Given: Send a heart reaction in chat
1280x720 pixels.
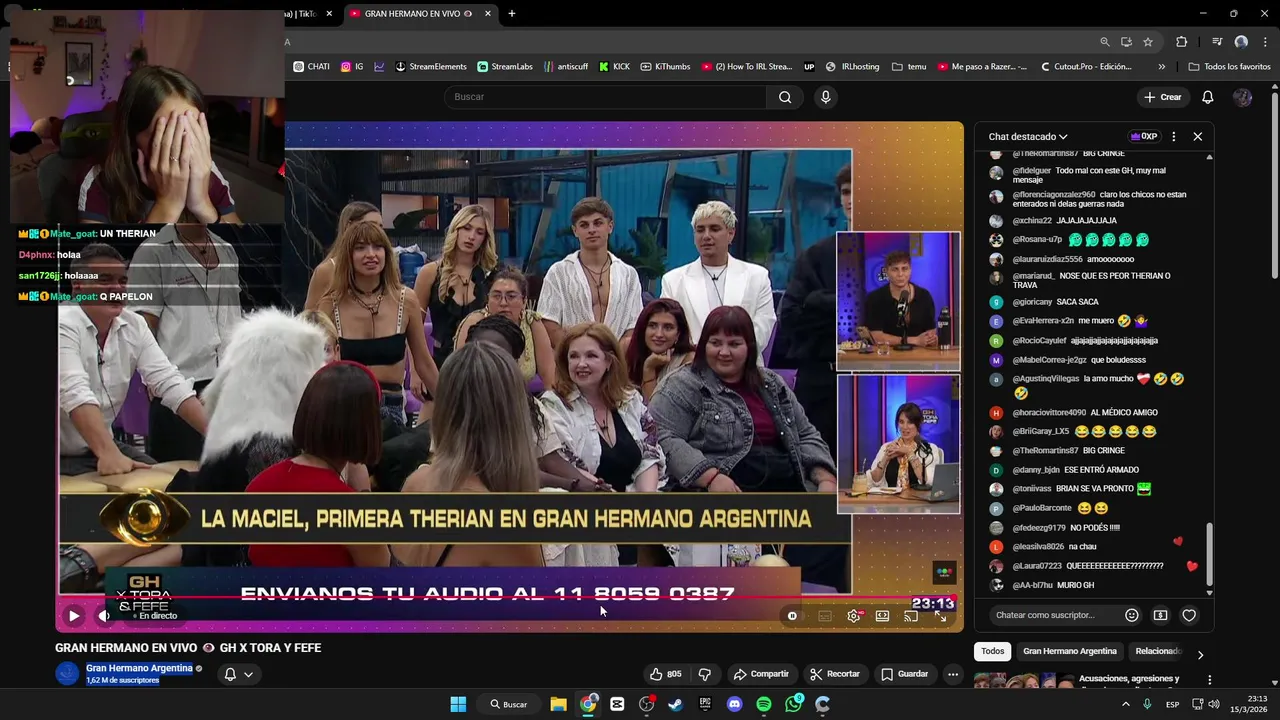Looking at the screenshot, I should [x=1189, y=615].
